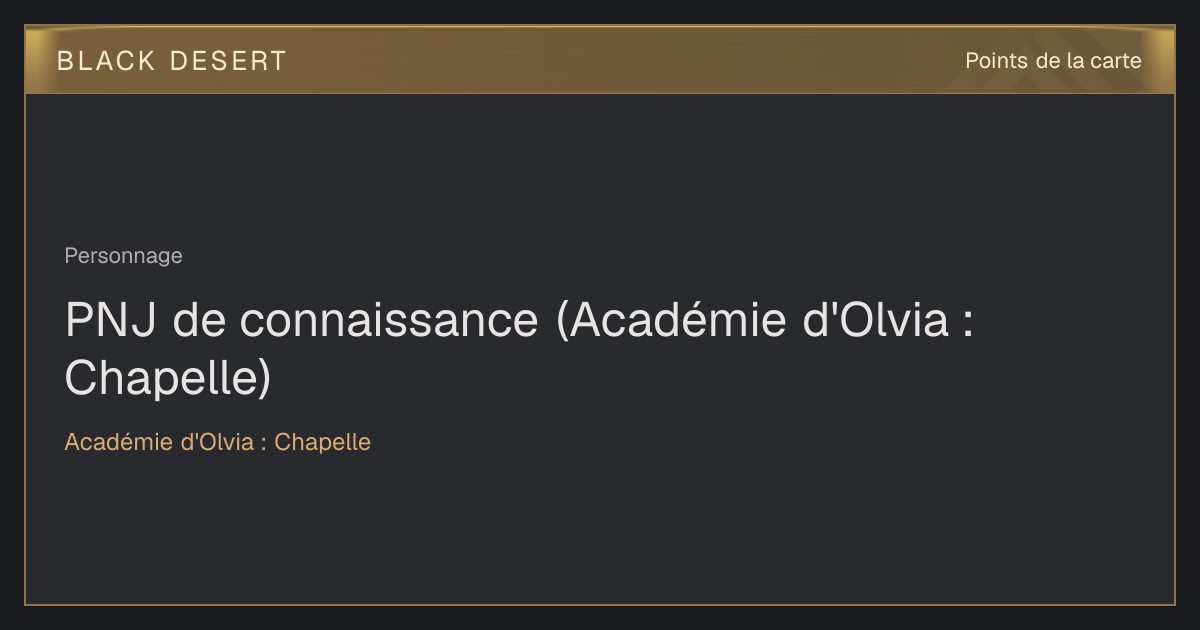The height and width of the screenshot is (630, 1200).
Task: Click the word Points in the header
Action: point(997,61)
